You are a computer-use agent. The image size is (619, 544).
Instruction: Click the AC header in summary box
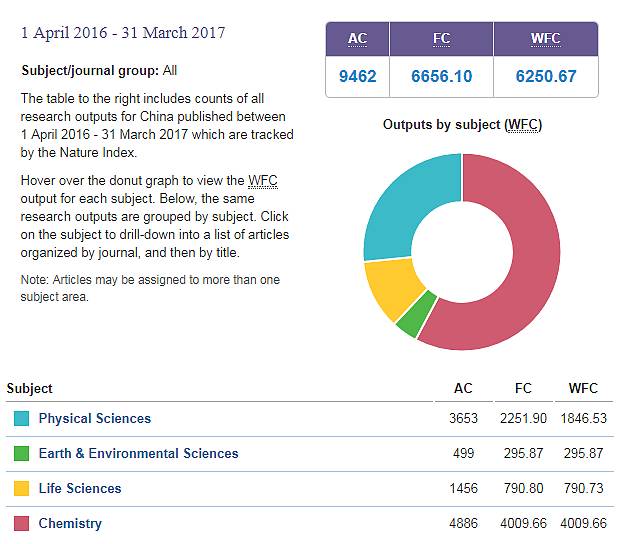(357, 40)
